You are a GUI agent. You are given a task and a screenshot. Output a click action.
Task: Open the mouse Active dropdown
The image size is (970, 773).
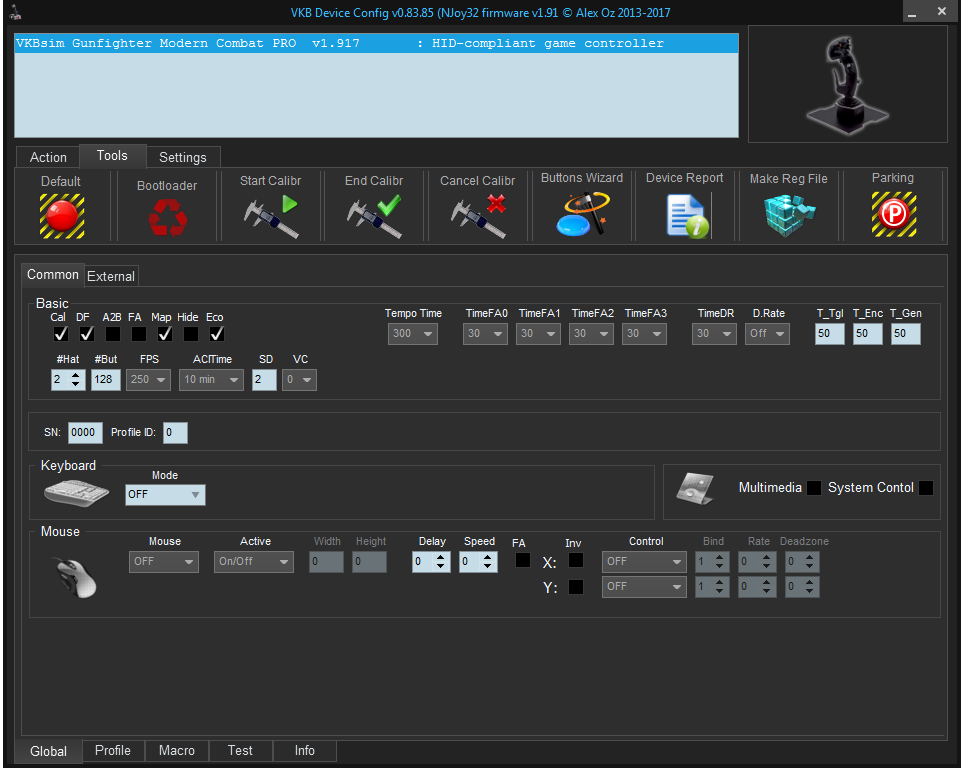click(254, 562)
